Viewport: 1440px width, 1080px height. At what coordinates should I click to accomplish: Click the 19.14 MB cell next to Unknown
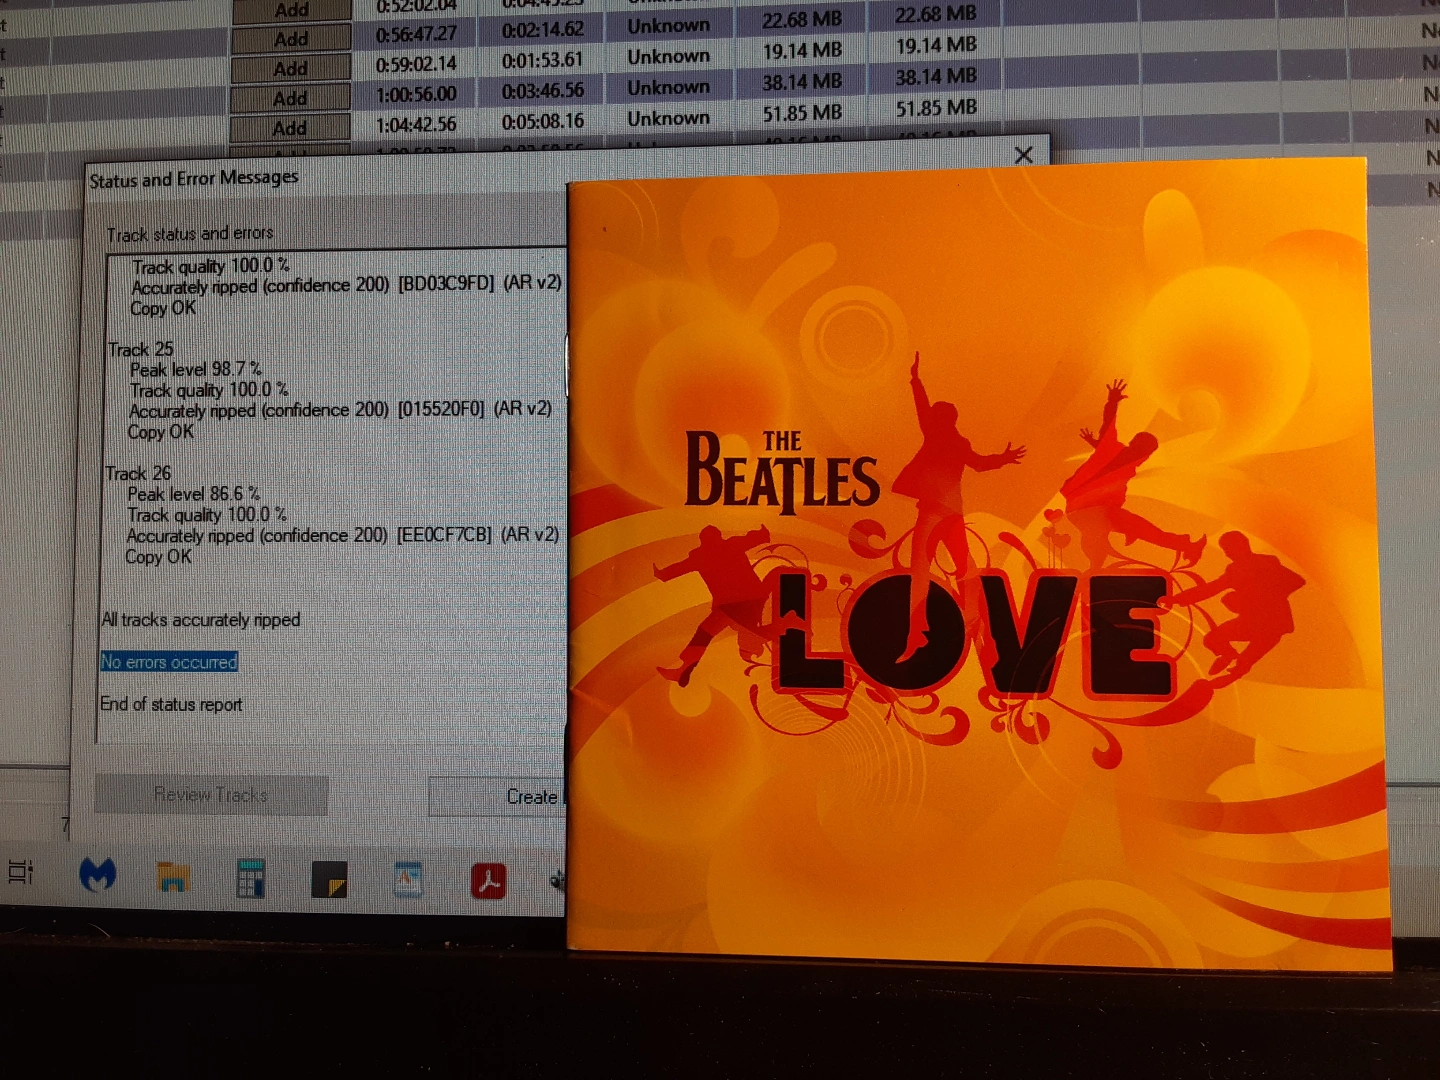[802, 50]
